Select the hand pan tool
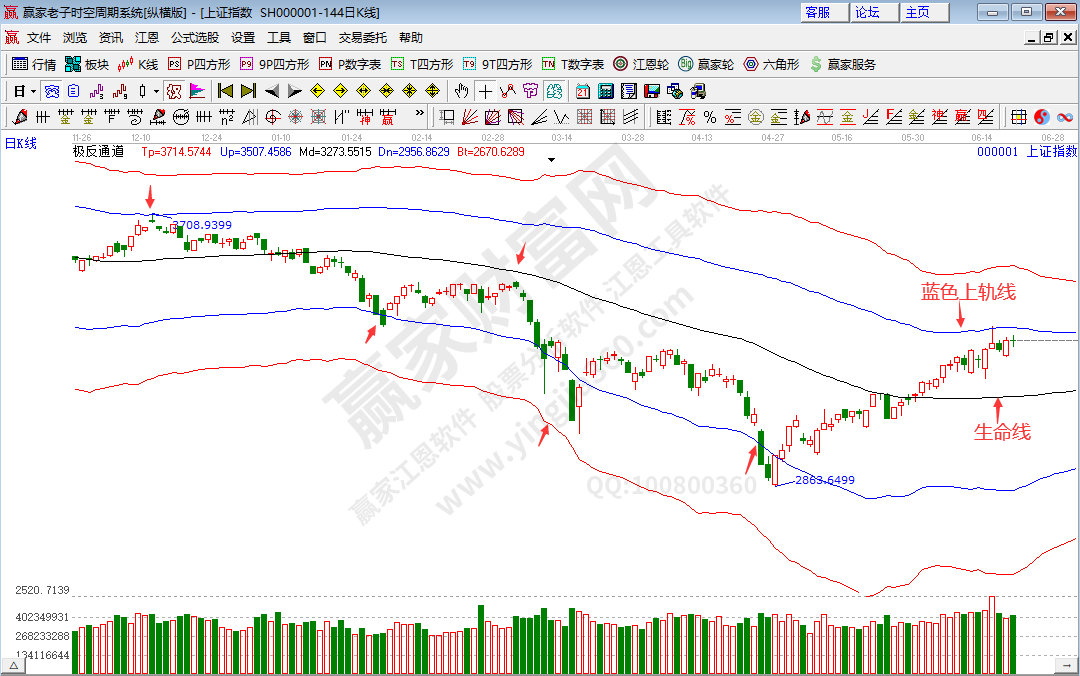 coord(463,91)
